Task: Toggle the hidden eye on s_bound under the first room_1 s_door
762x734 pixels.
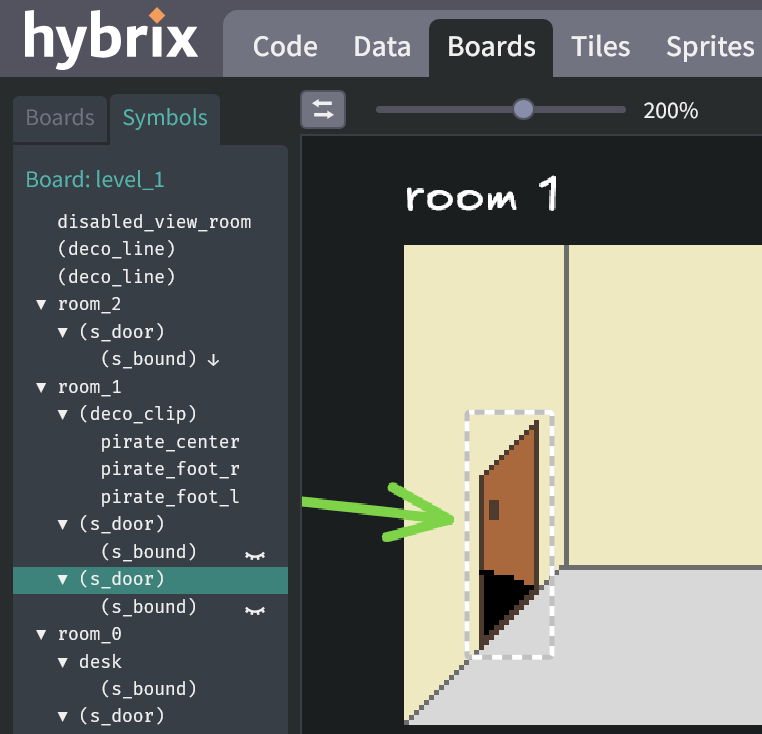Action: (x=255, y=555)
